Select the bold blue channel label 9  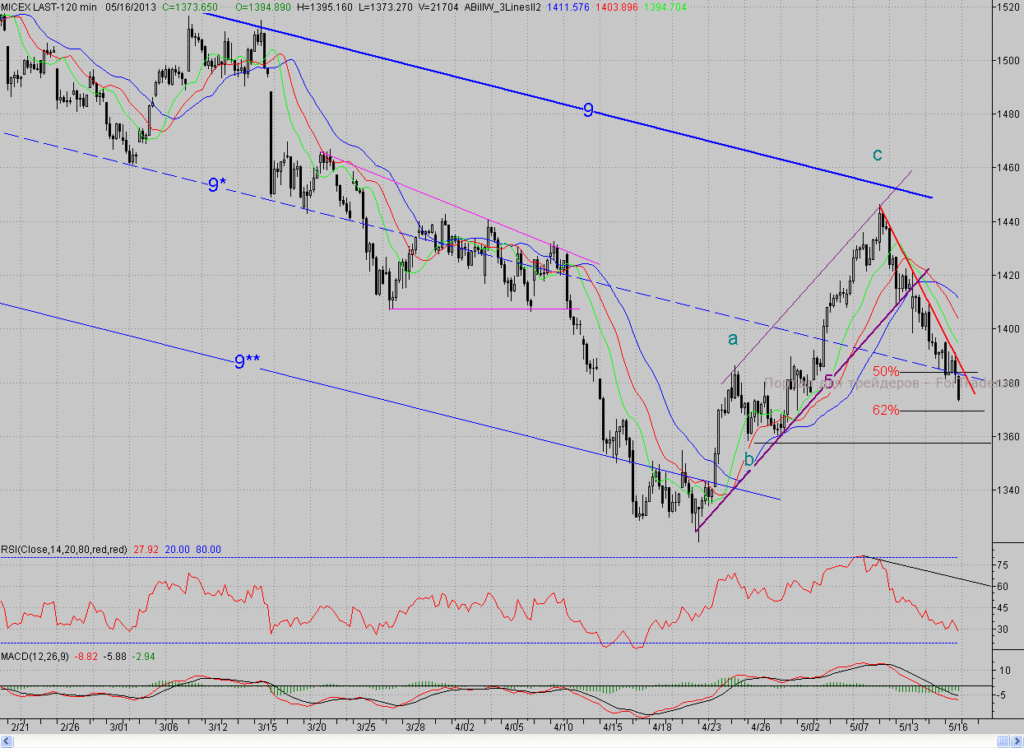click(x=588, y=110)
